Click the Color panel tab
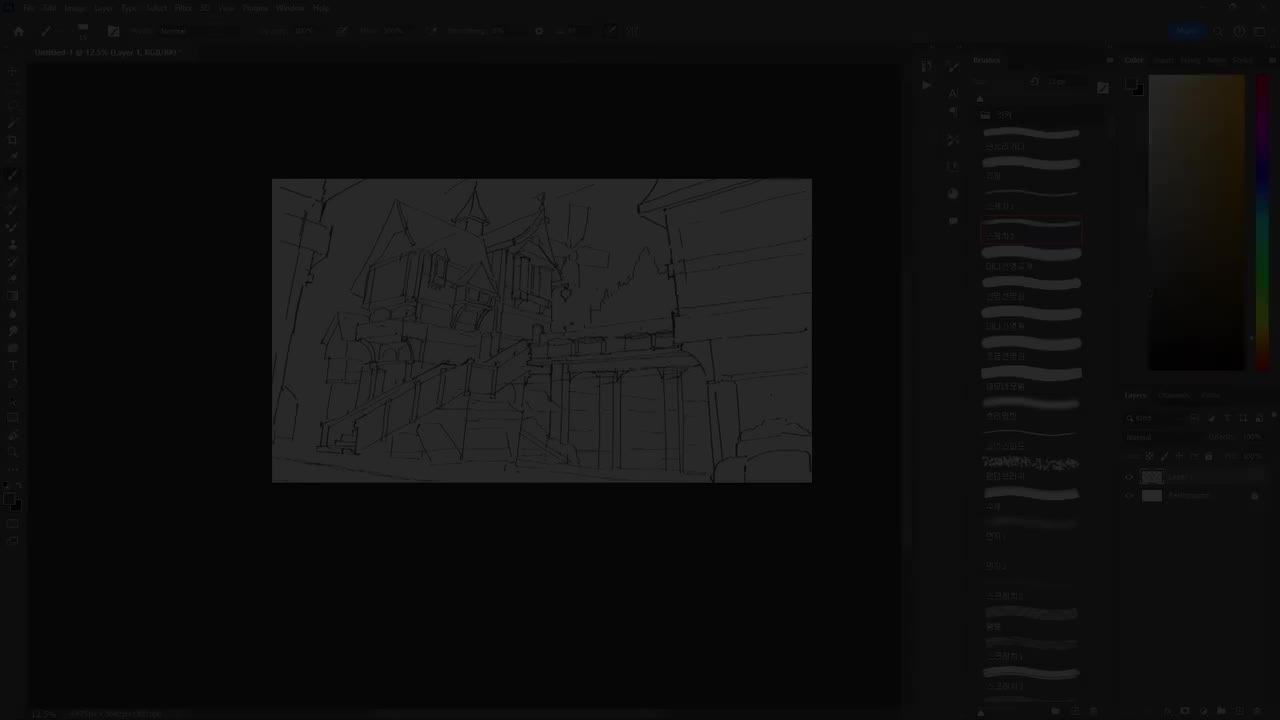The width and height of the screenshot is (1280, 720). 1134,60
